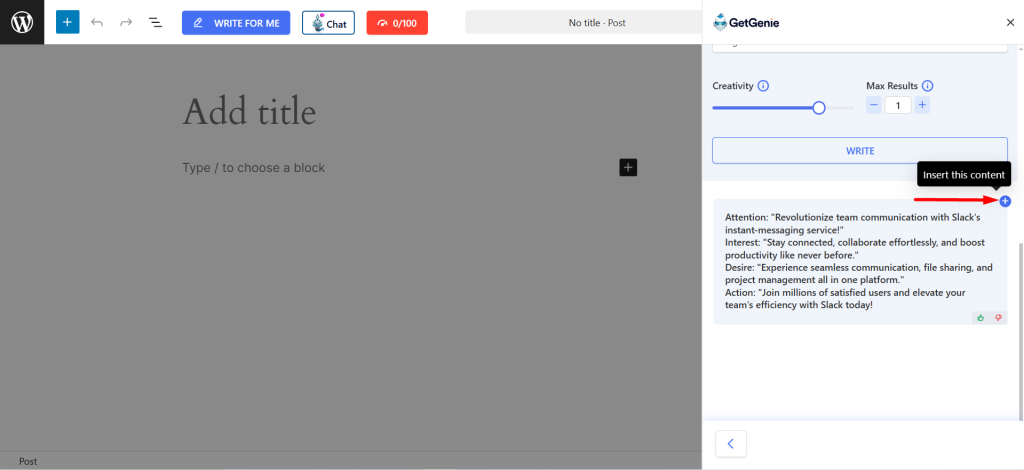
Task: Click the GetGenie panel vertical scrollbar
Action: pyautogui.click(x=1021, y=332)
